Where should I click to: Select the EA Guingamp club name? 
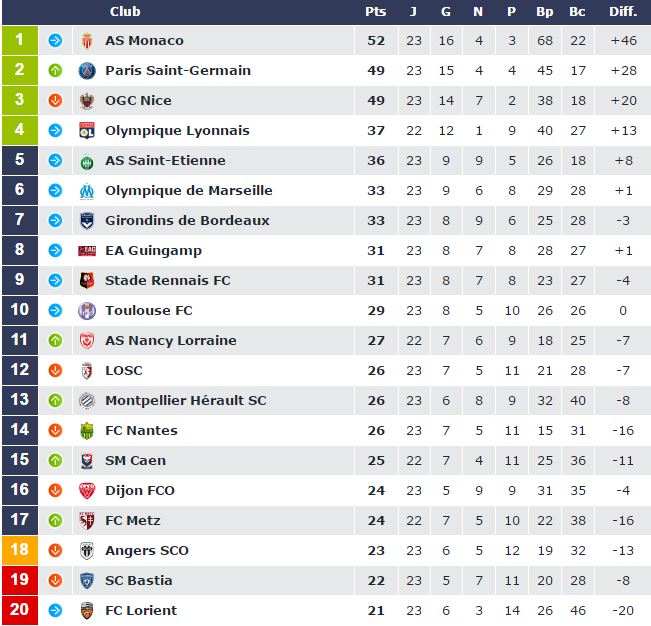pos(153,251)
